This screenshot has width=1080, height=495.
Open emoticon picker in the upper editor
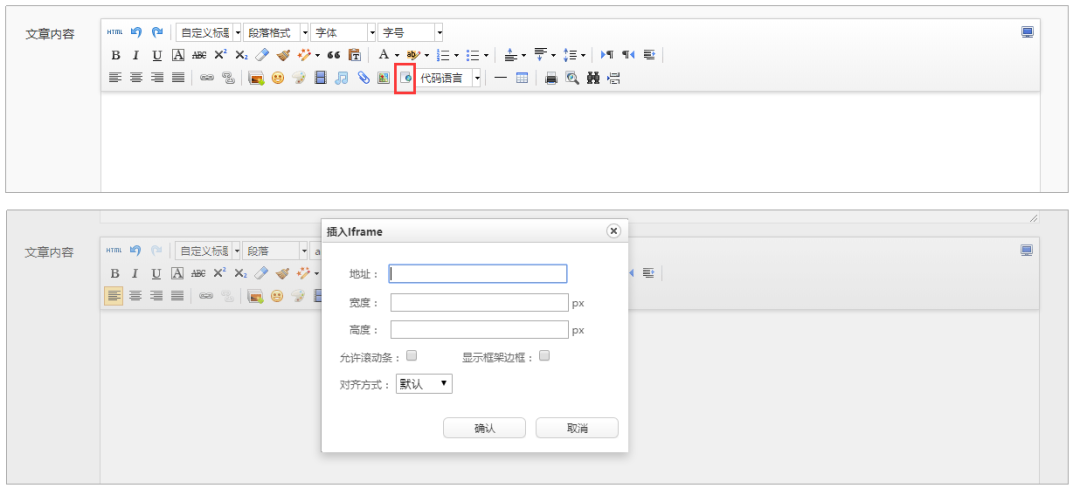tap(278, 78)
